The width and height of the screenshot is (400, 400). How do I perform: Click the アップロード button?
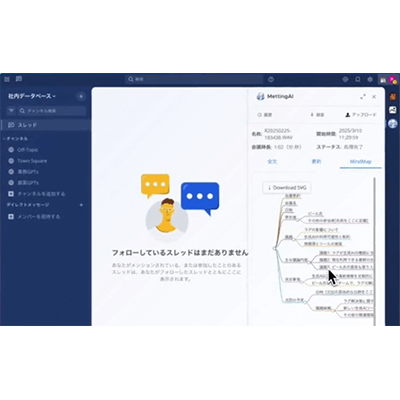[x=361, y=115]
